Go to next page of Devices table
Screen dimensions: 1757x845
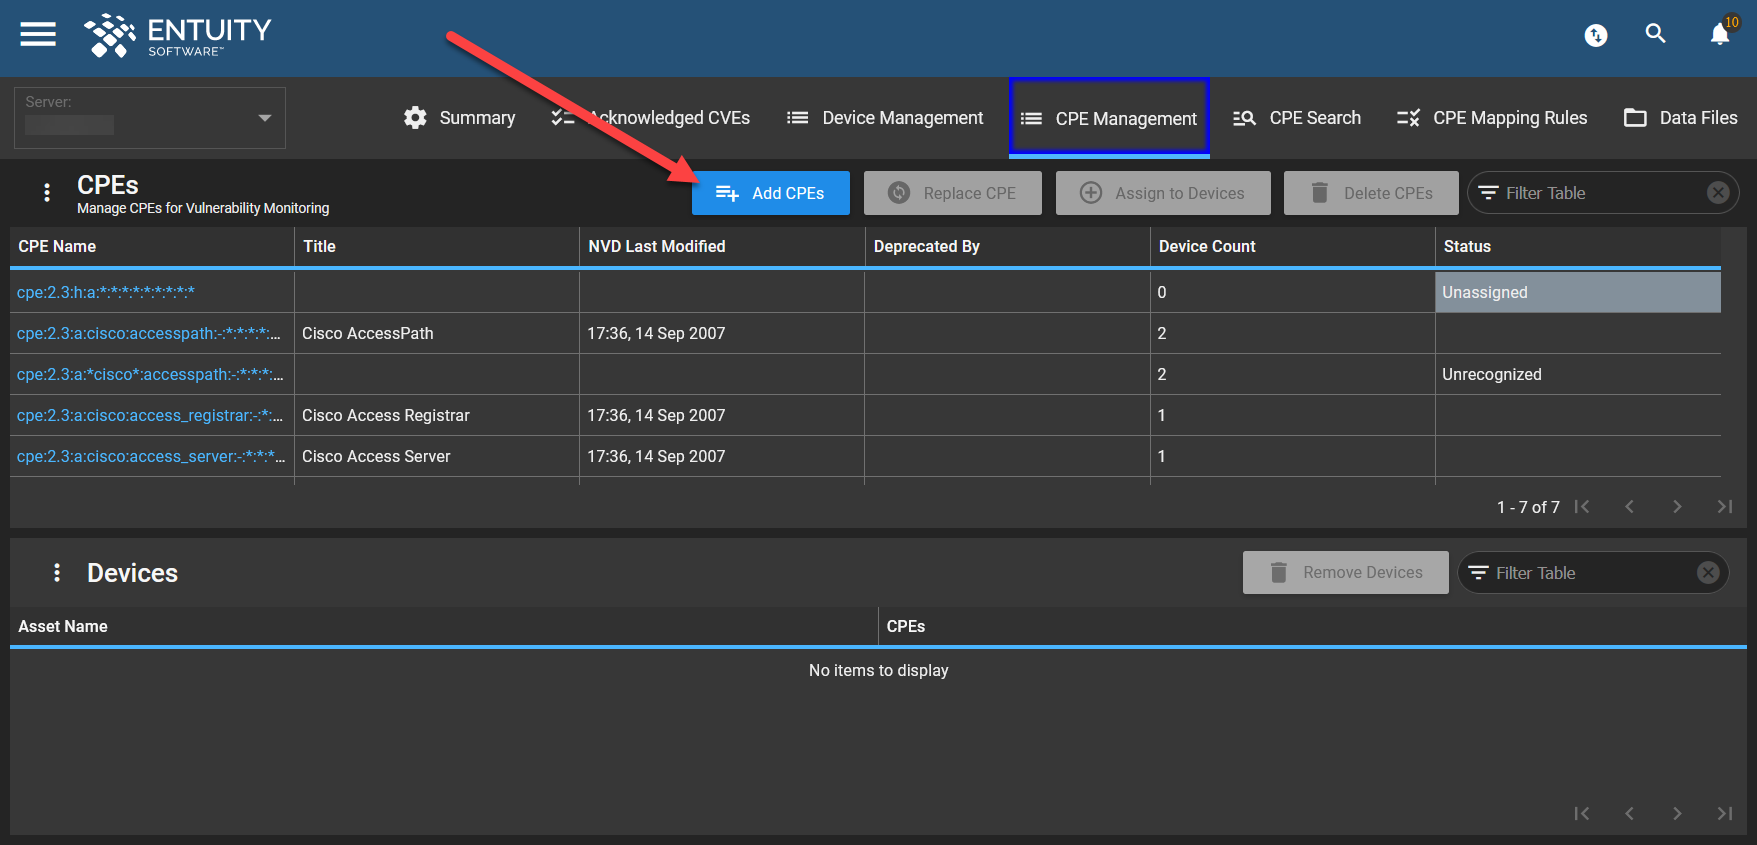pos(1677,813)
